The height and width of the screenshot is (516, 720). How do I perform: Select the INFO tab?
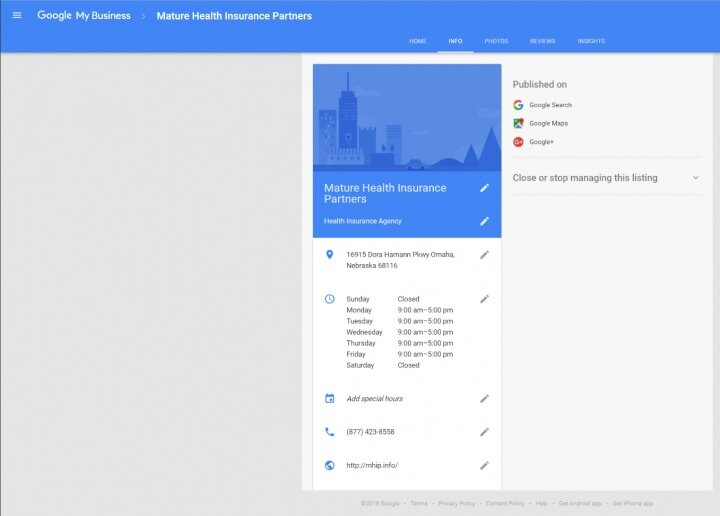[455, 41]
